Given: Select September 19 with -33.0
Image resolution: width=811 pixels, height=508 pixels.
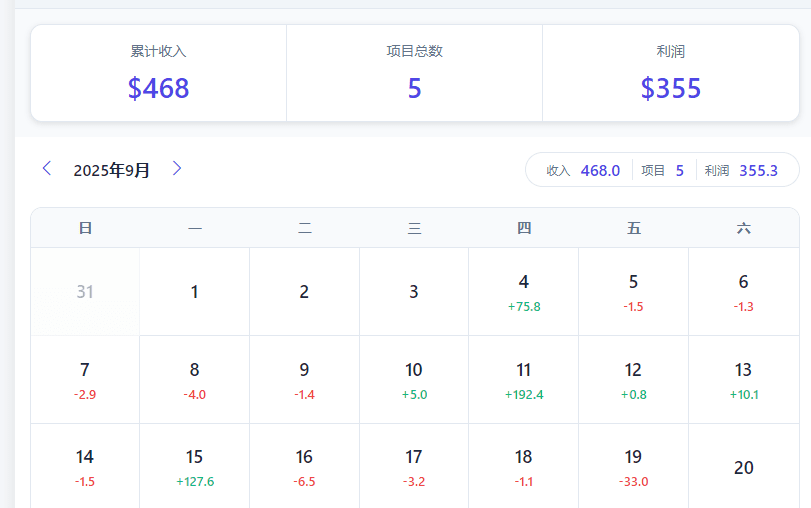Looking at the screenshot, I should coord(633,467).
